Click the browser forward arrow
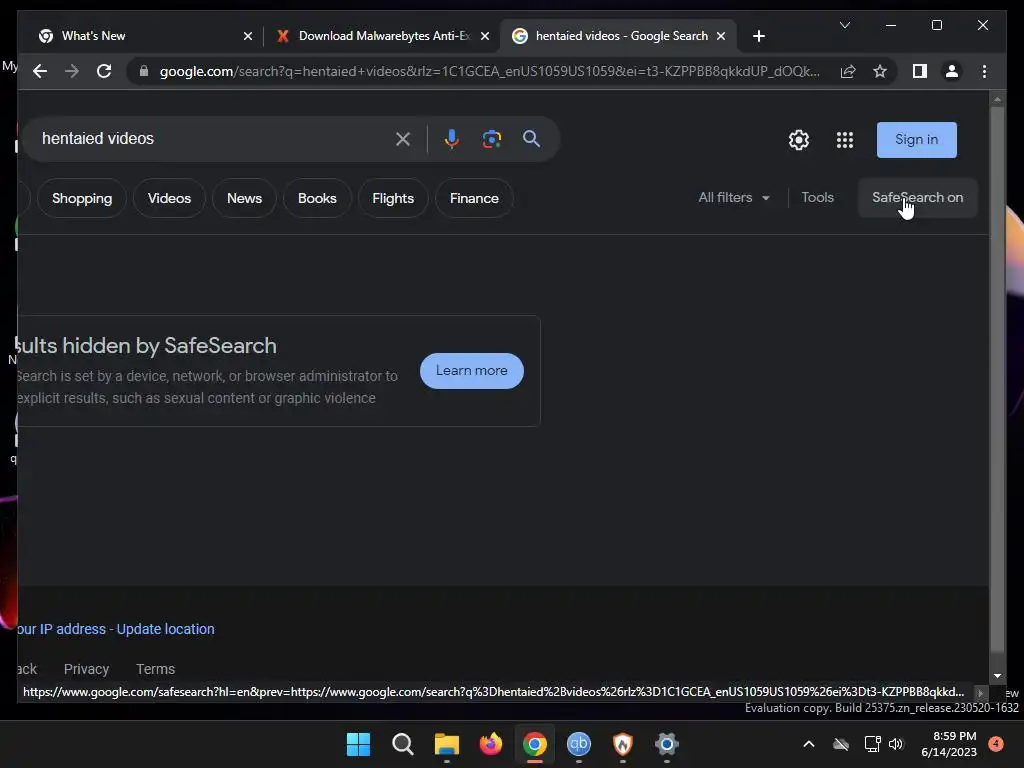Image resolution: width=1024 pixels, height=768 pixels. coord(72,71)
